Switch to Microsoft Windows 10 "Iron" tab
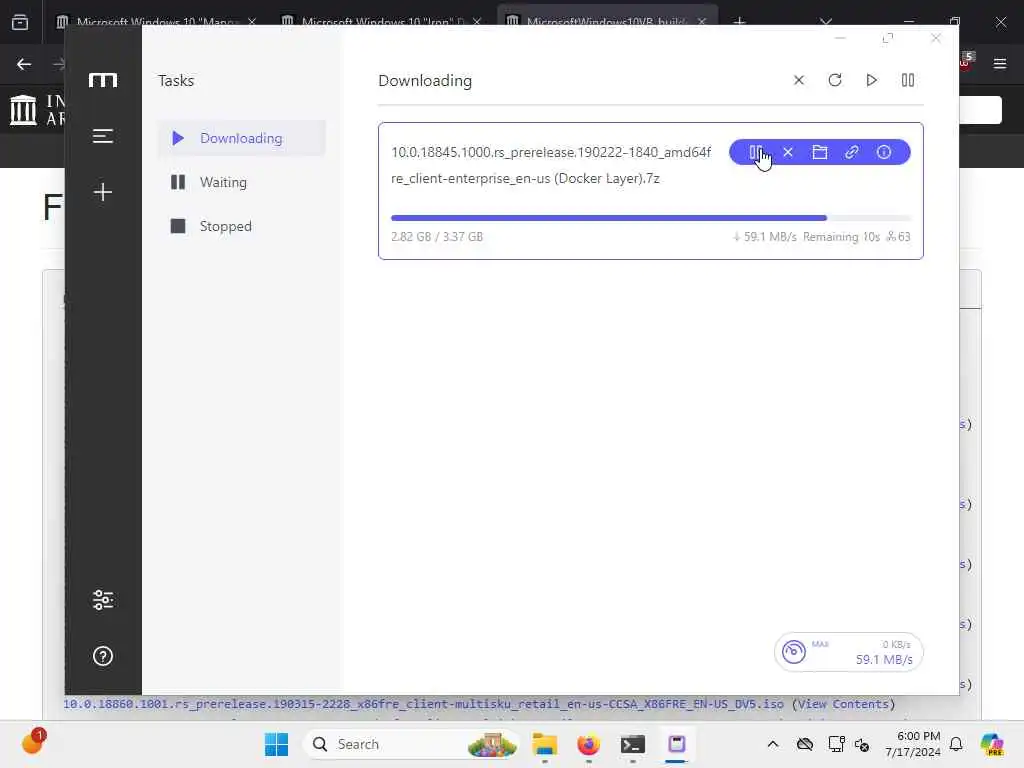 click(382, 22)
